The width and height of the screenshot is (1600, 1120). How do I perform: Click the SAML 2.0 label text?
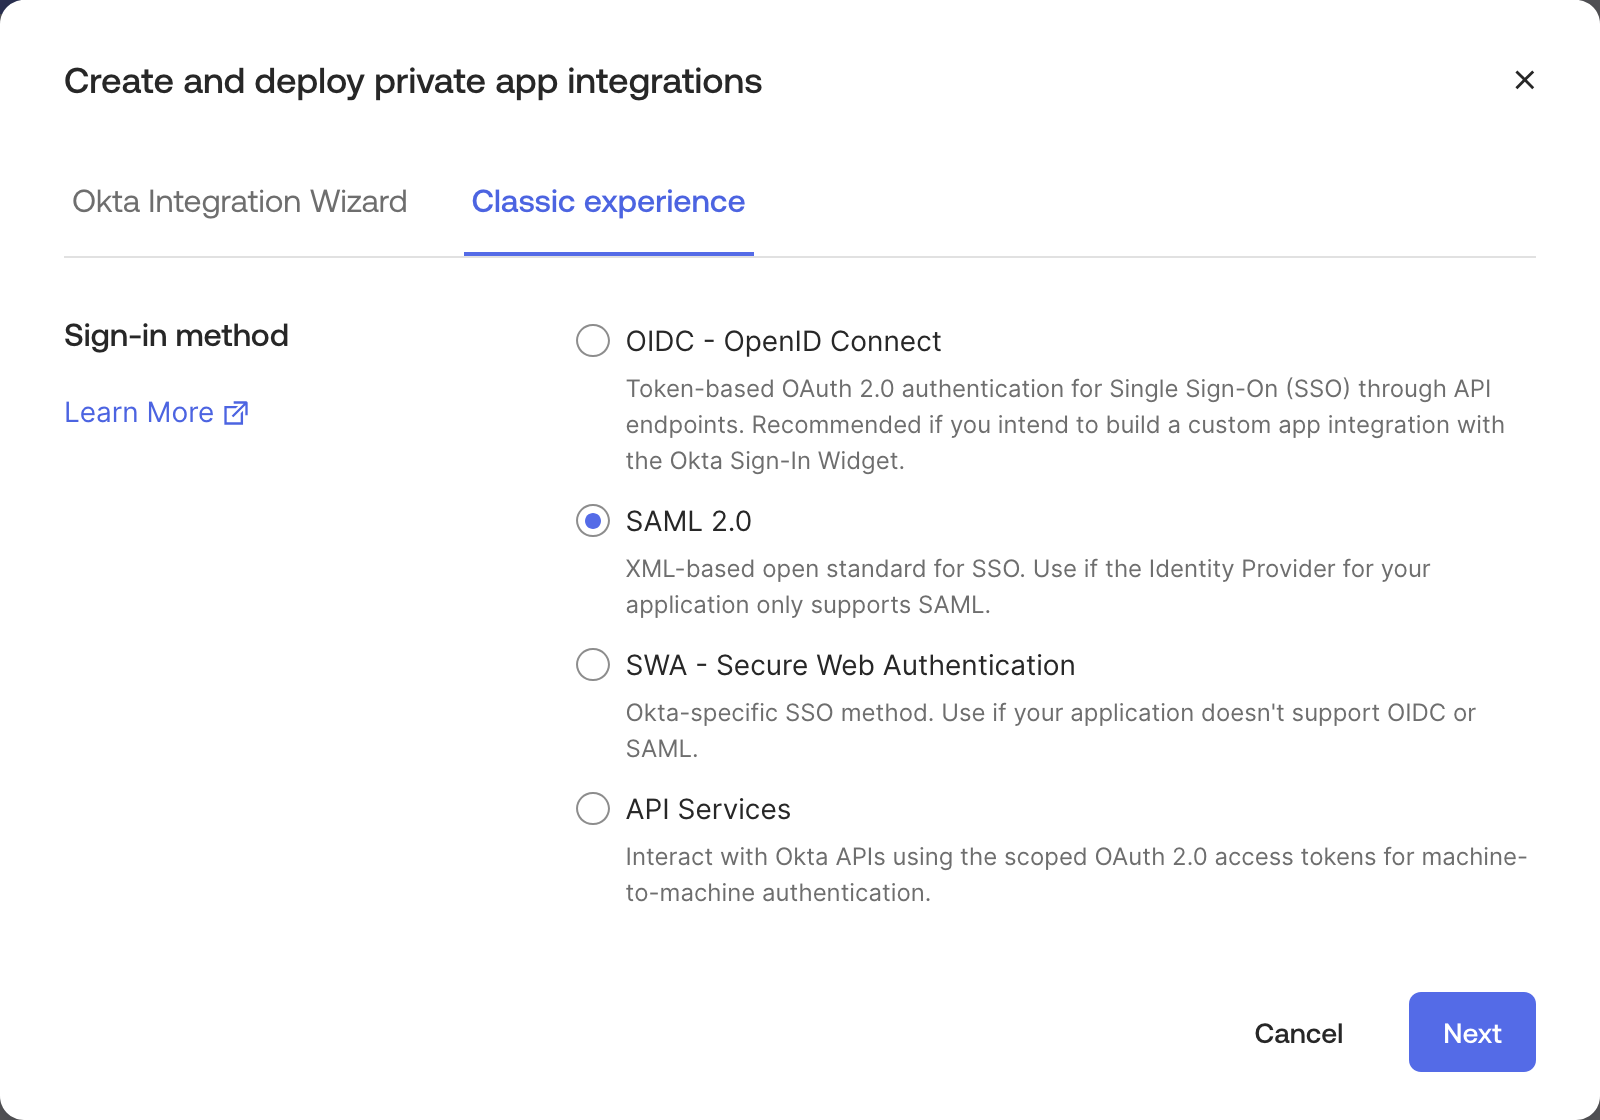point(688,521)
